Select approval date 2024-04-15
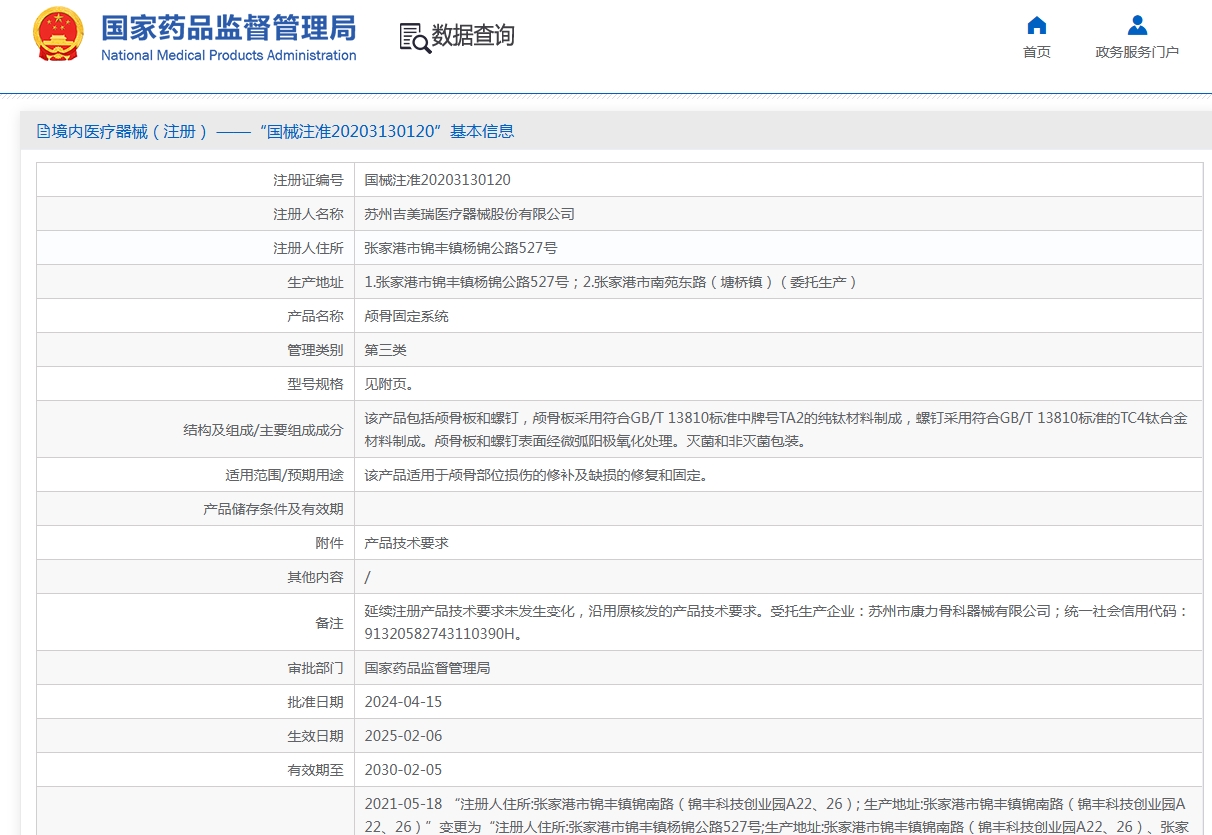This screenshot has height=835, width=1212. pyautogui.click(x=403, y=702)
